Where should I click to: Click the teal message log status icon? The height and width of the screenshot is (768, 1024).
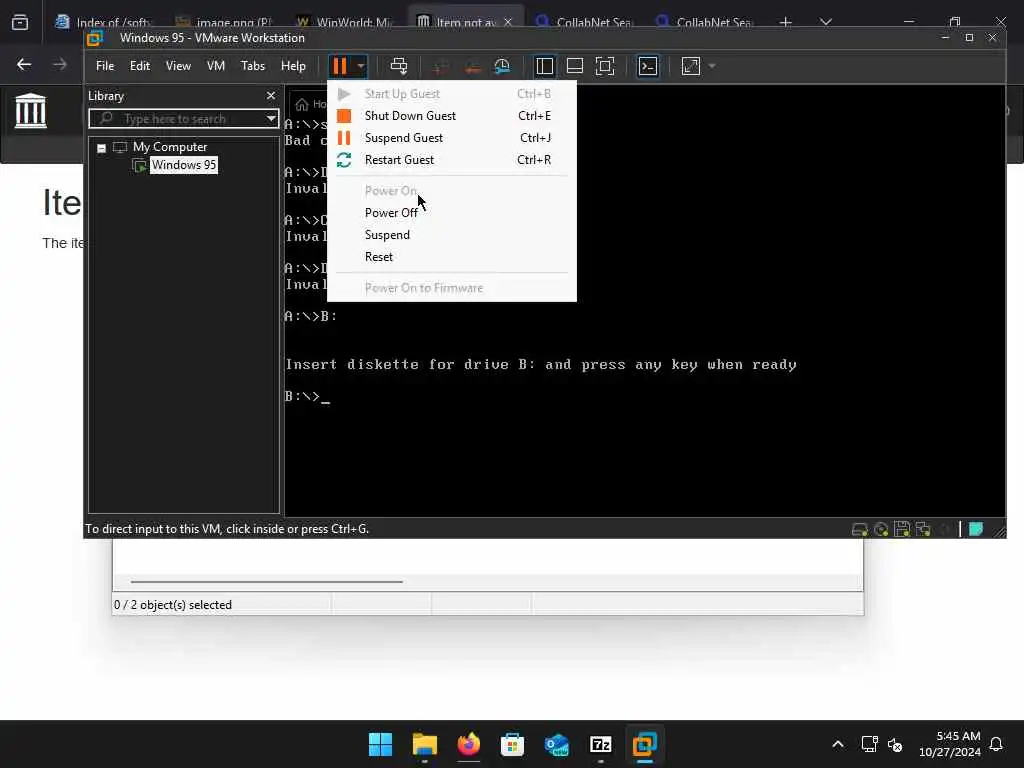tap(976, 530)
